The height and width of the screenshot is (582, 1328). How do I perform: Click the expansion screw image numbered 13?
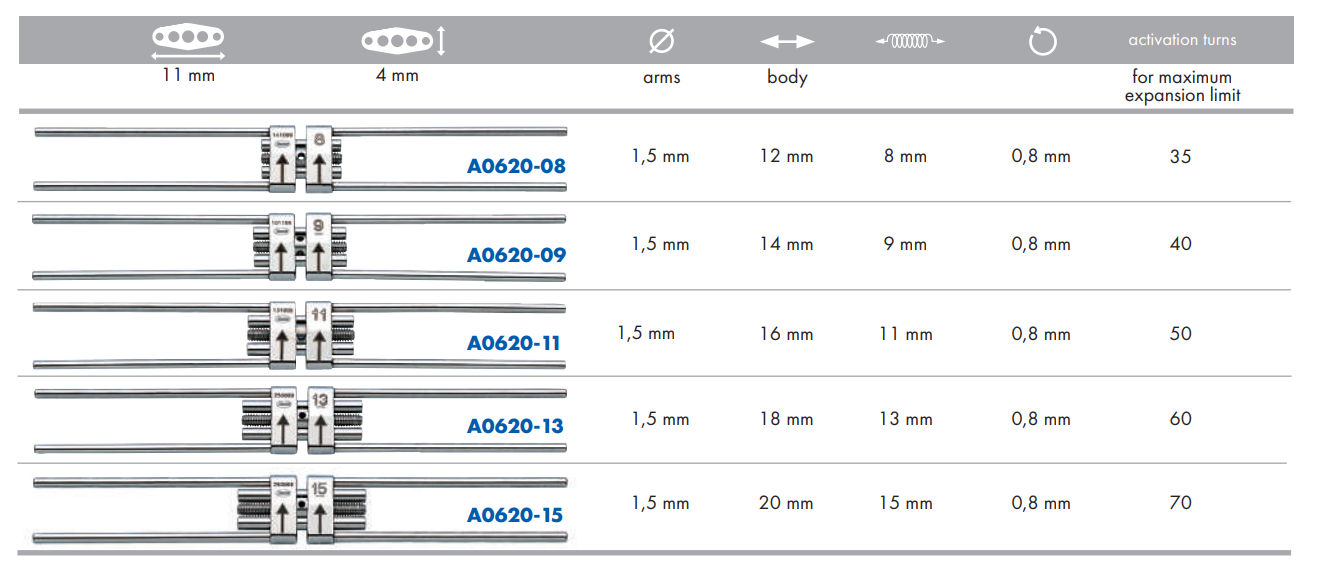click(x=300, y=419)
